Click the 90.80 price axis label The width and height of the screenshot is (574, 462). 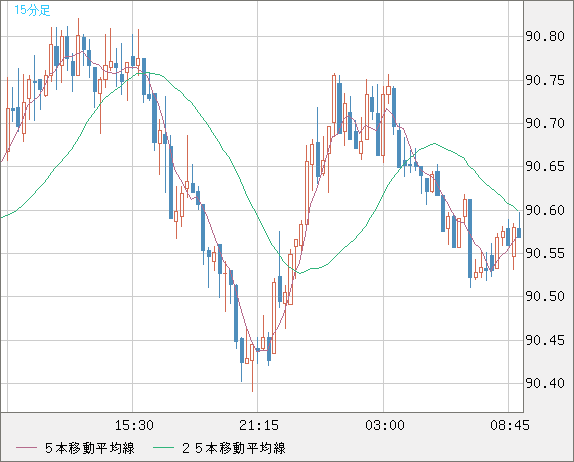(545, 36)
